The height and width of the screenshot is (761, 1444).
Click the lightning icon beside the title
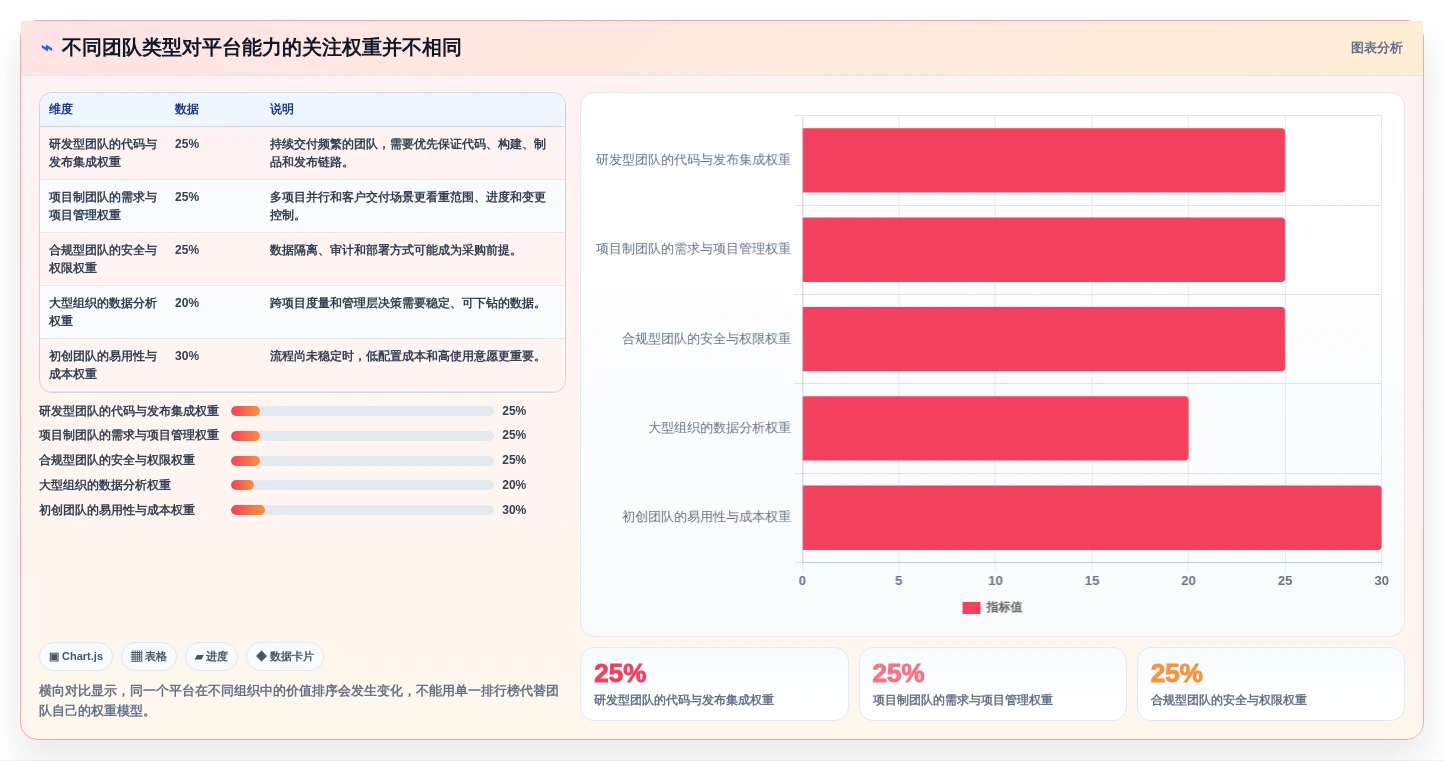tap(47, 48)
